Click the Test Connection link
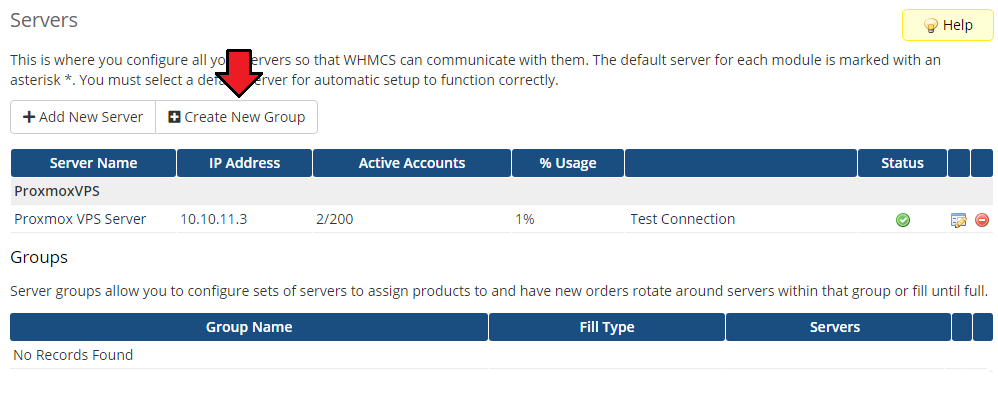 coord(682,219)
